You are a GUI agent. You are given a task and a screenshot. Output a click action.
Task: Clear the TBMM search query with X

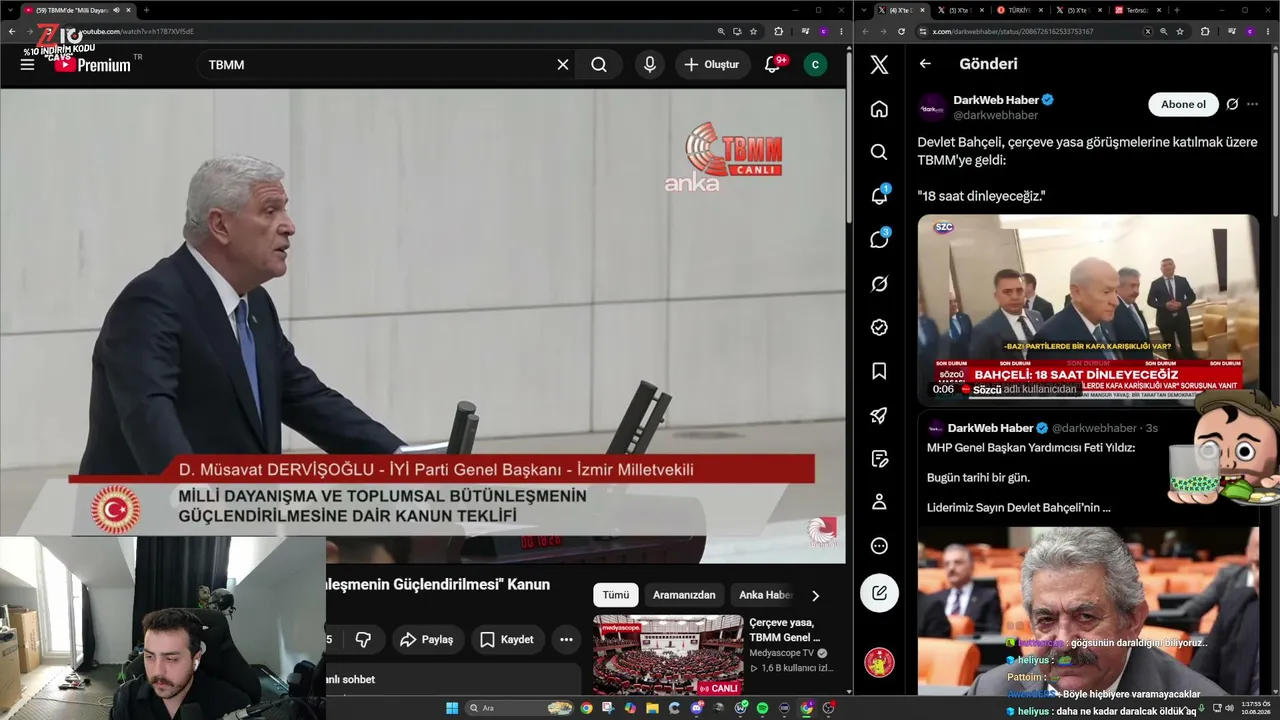click(563, 64)
